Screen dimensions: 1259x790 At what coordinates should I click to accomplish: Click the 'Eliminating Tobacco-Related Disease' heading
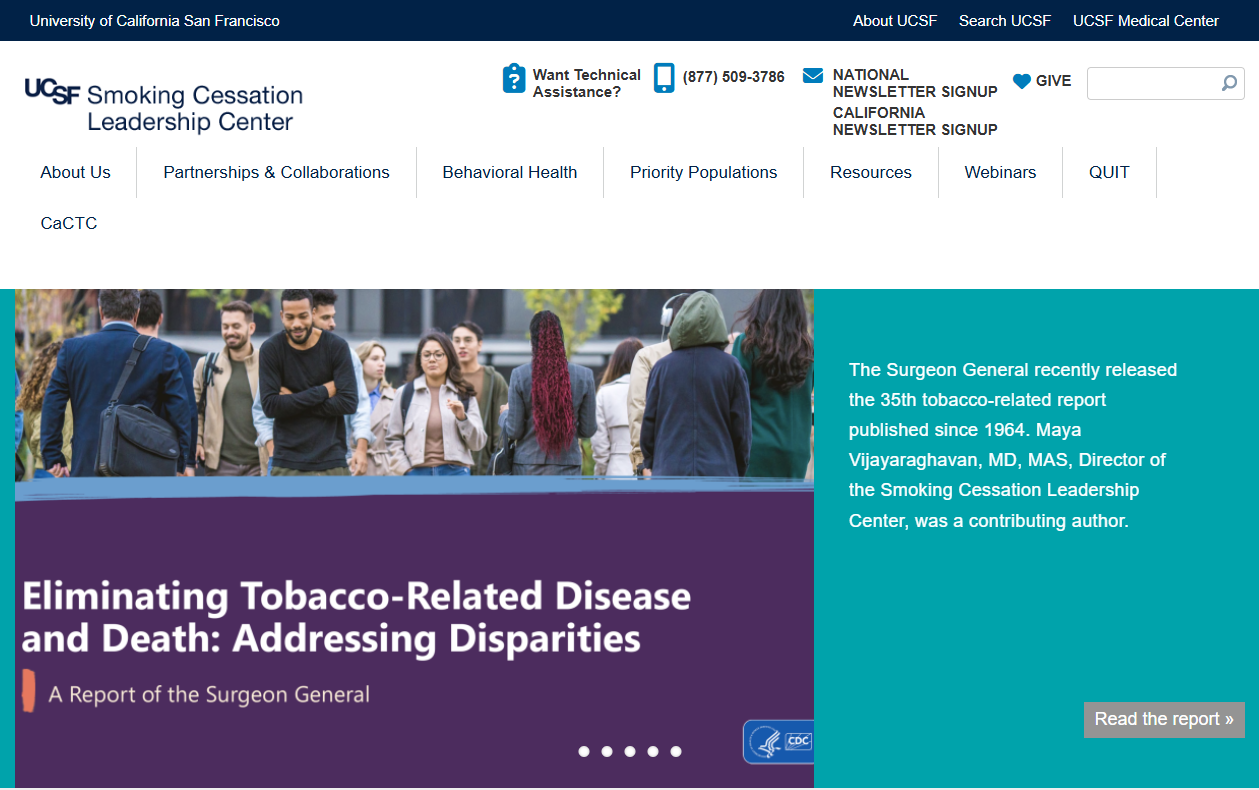(x=356, y=617)
